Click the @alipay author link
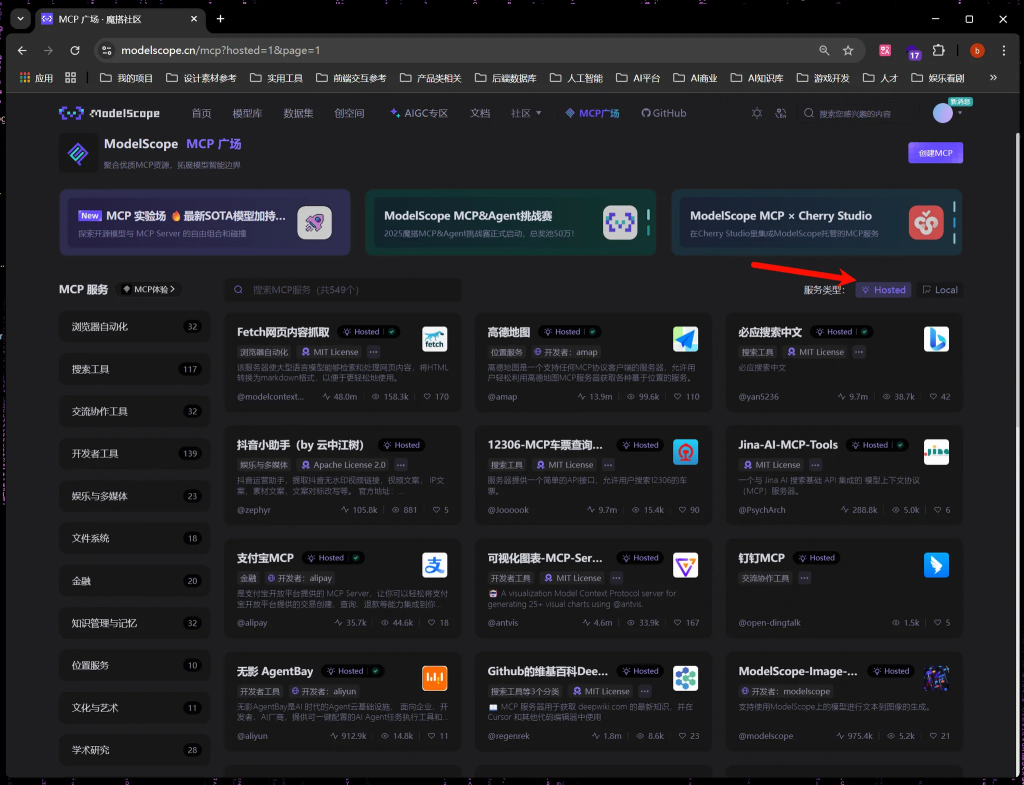Viewport: 1024px width, 785px height. pos(252,622)
